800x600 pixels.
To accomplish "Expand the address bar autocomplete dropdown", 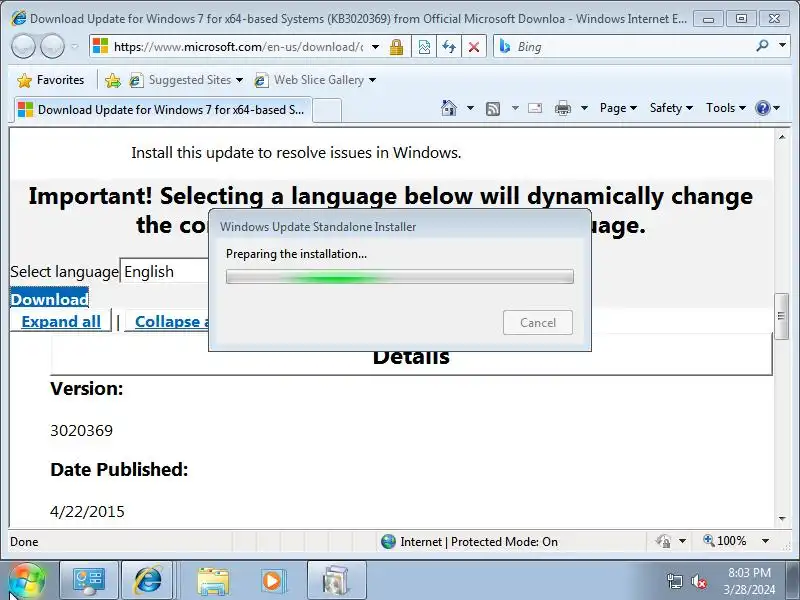I will [376, 47].
